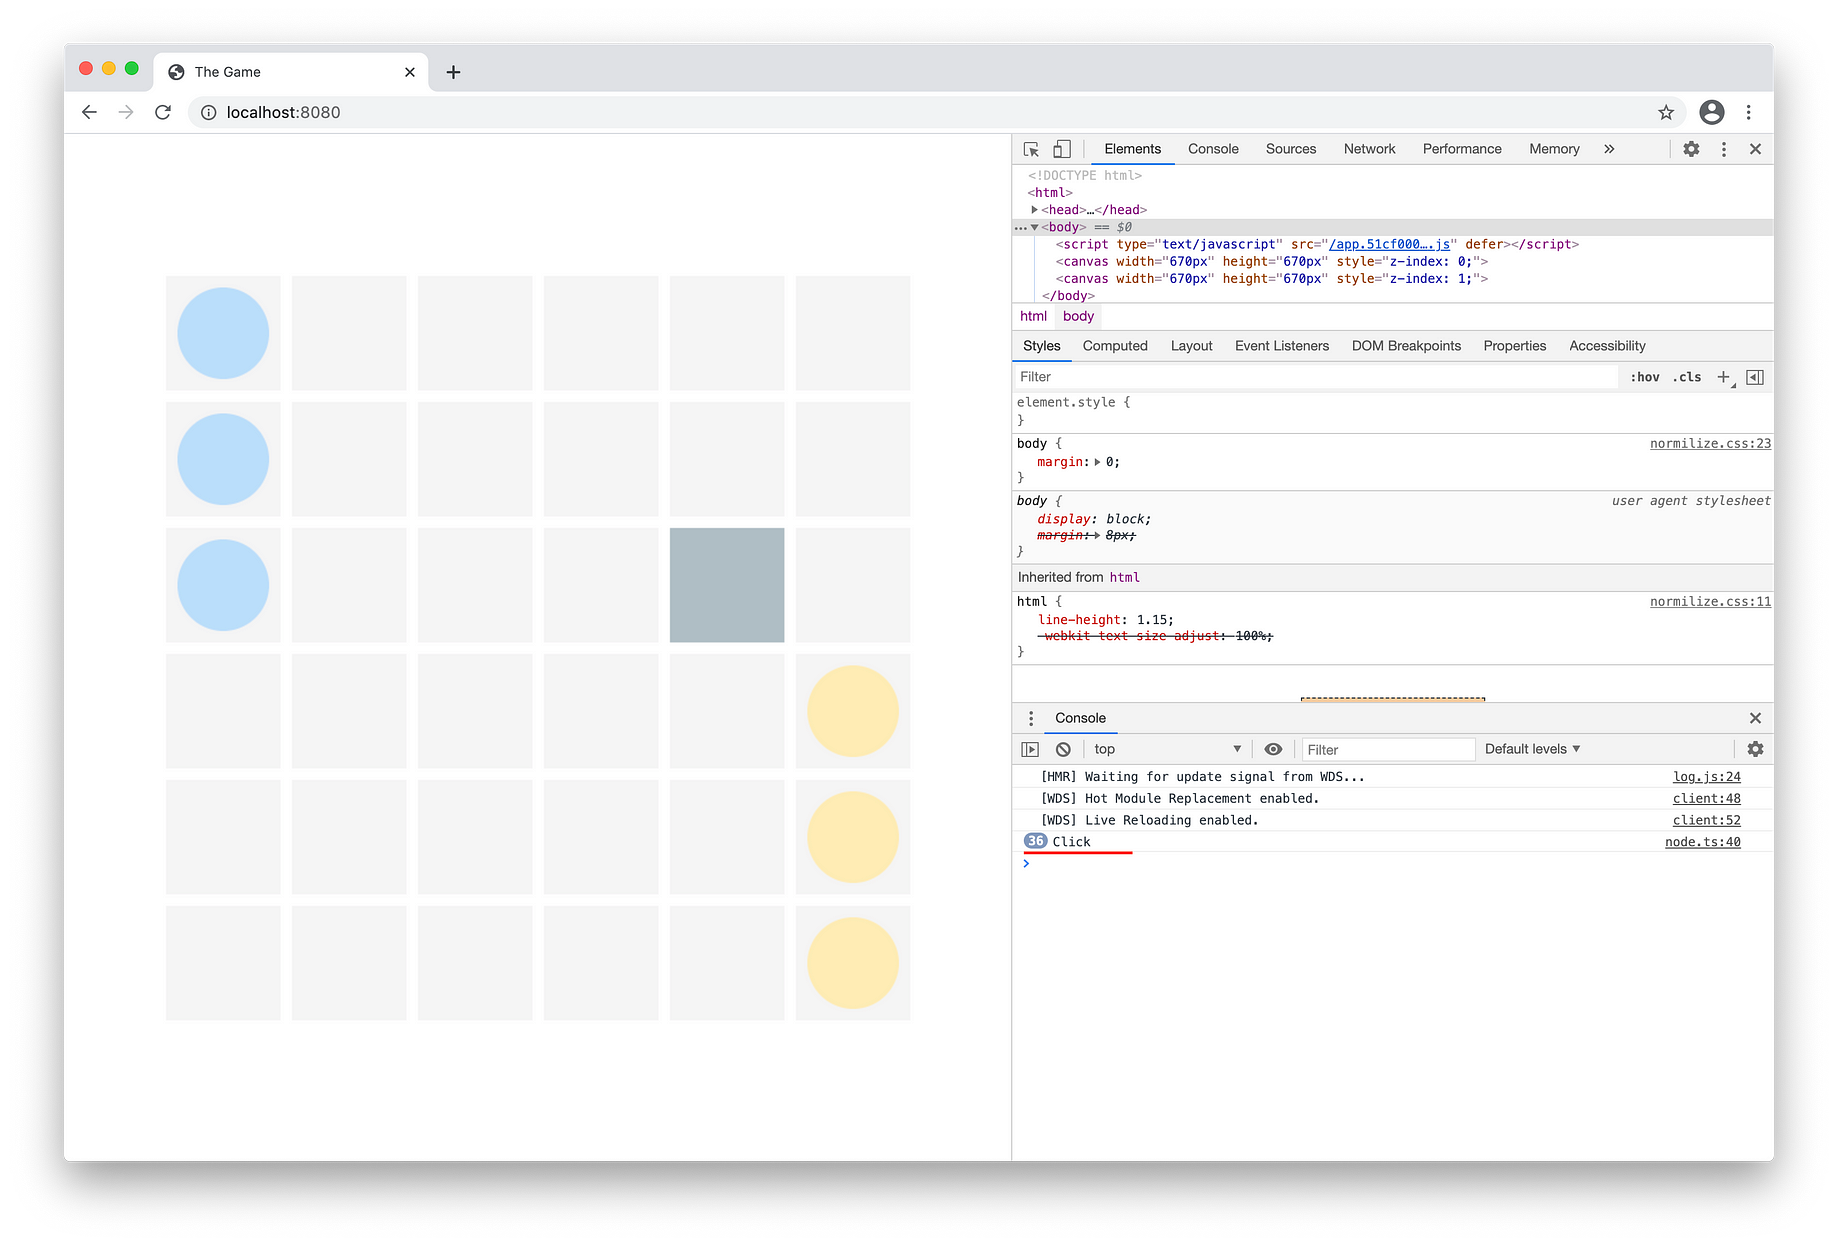Activate the inspect element picker
The image size is (1838, 1246).
pos(1031,149)
